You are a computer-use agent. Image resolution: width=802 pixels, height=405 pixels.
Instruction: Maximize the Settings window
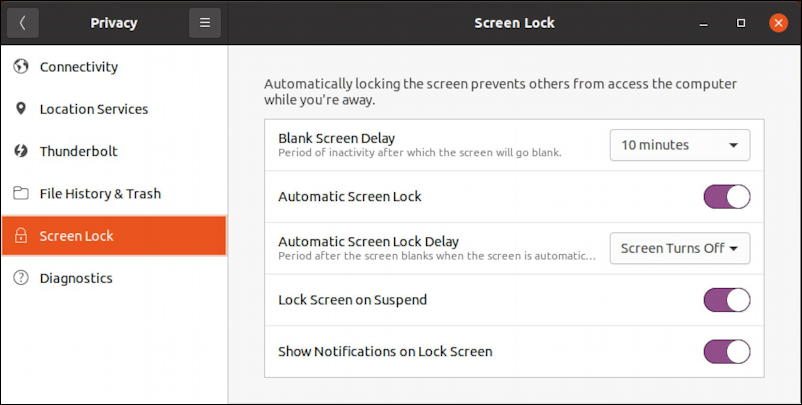[741, 23]
